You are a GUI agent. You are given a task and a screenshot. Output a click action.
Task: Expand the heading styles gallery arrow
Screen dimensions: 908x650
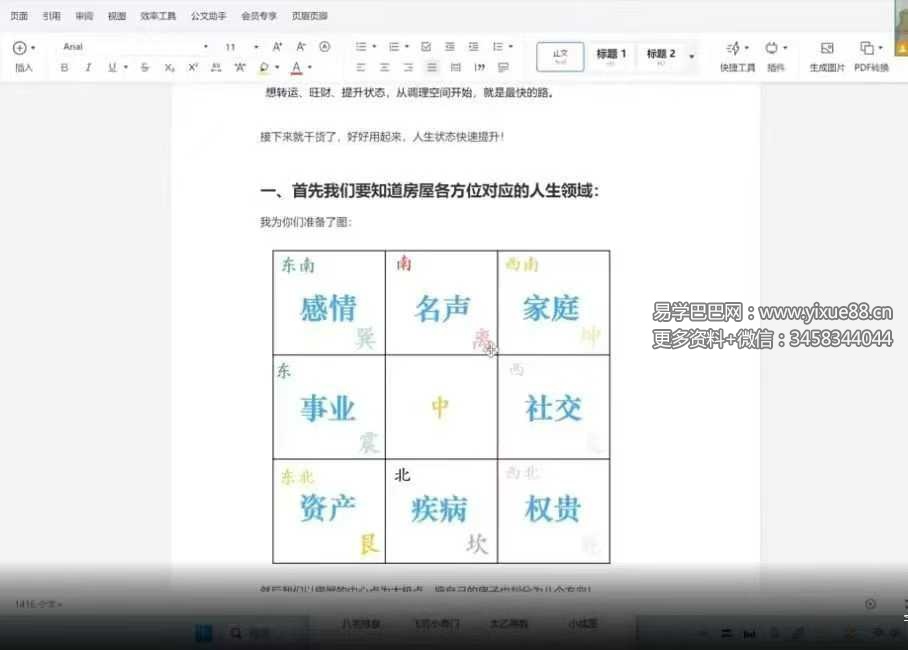(x=692, y=56)
